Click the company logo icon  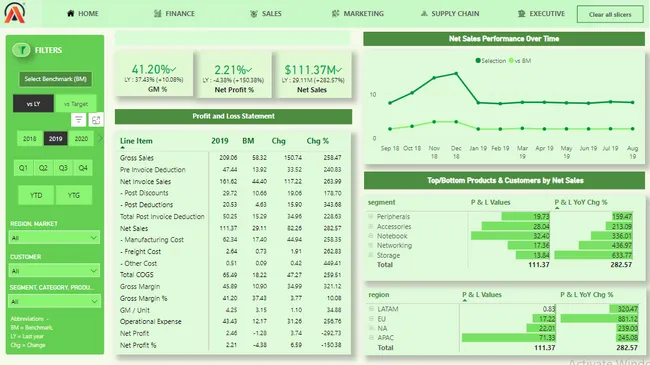[x=15, y=12]
